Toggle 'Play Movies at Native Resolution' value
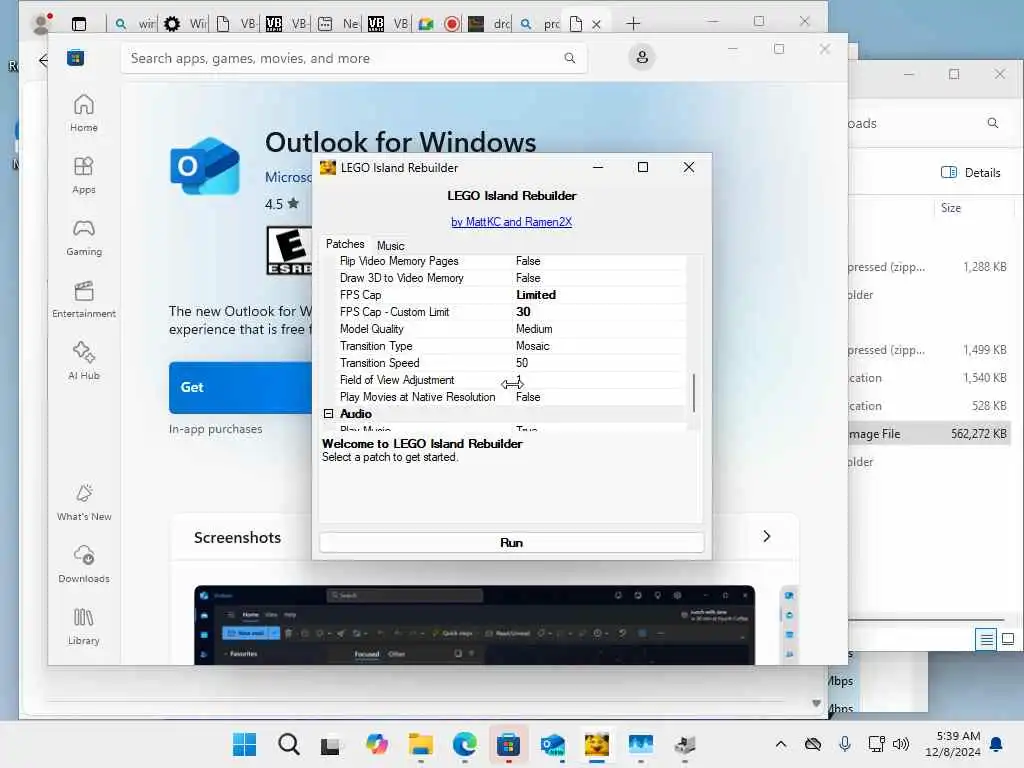Viewport: 1024px width, 768px height. [x=528, y=396]
